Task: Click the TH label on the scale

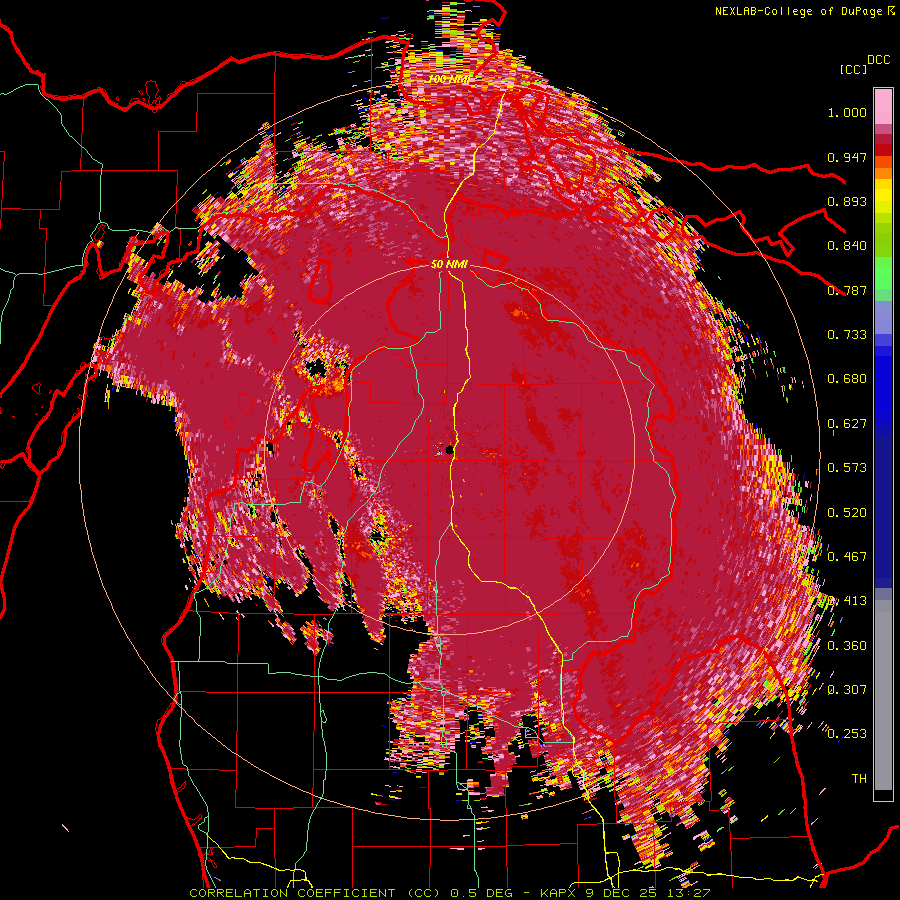Action: [859, 779]
